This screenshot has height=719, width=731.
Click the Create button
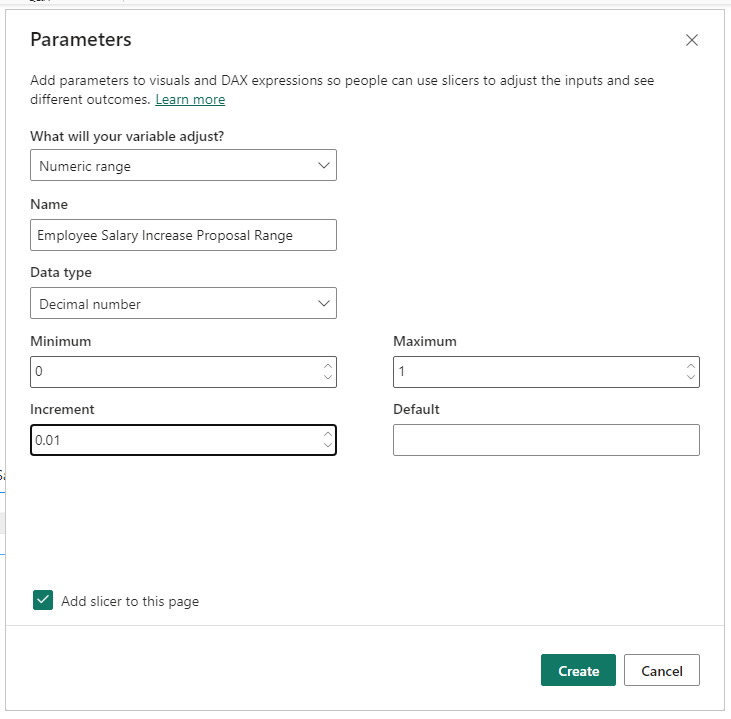click(578, 670)
